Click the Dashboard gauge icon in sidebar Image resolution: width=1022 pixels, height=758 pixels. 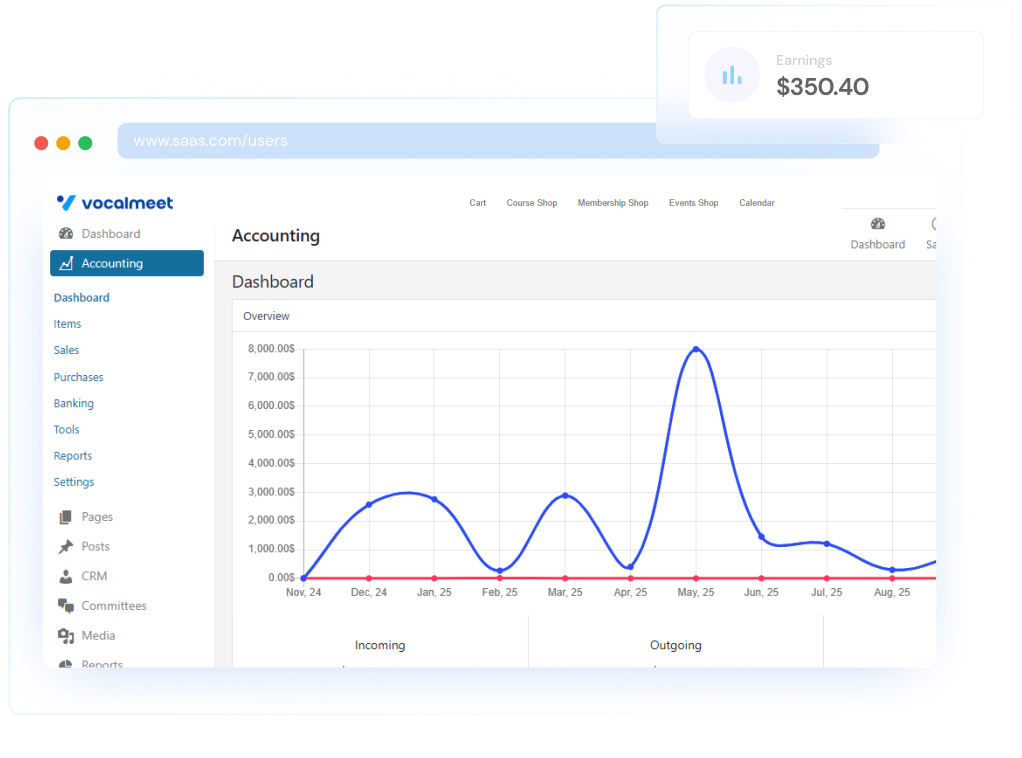(x=66, y=234)
